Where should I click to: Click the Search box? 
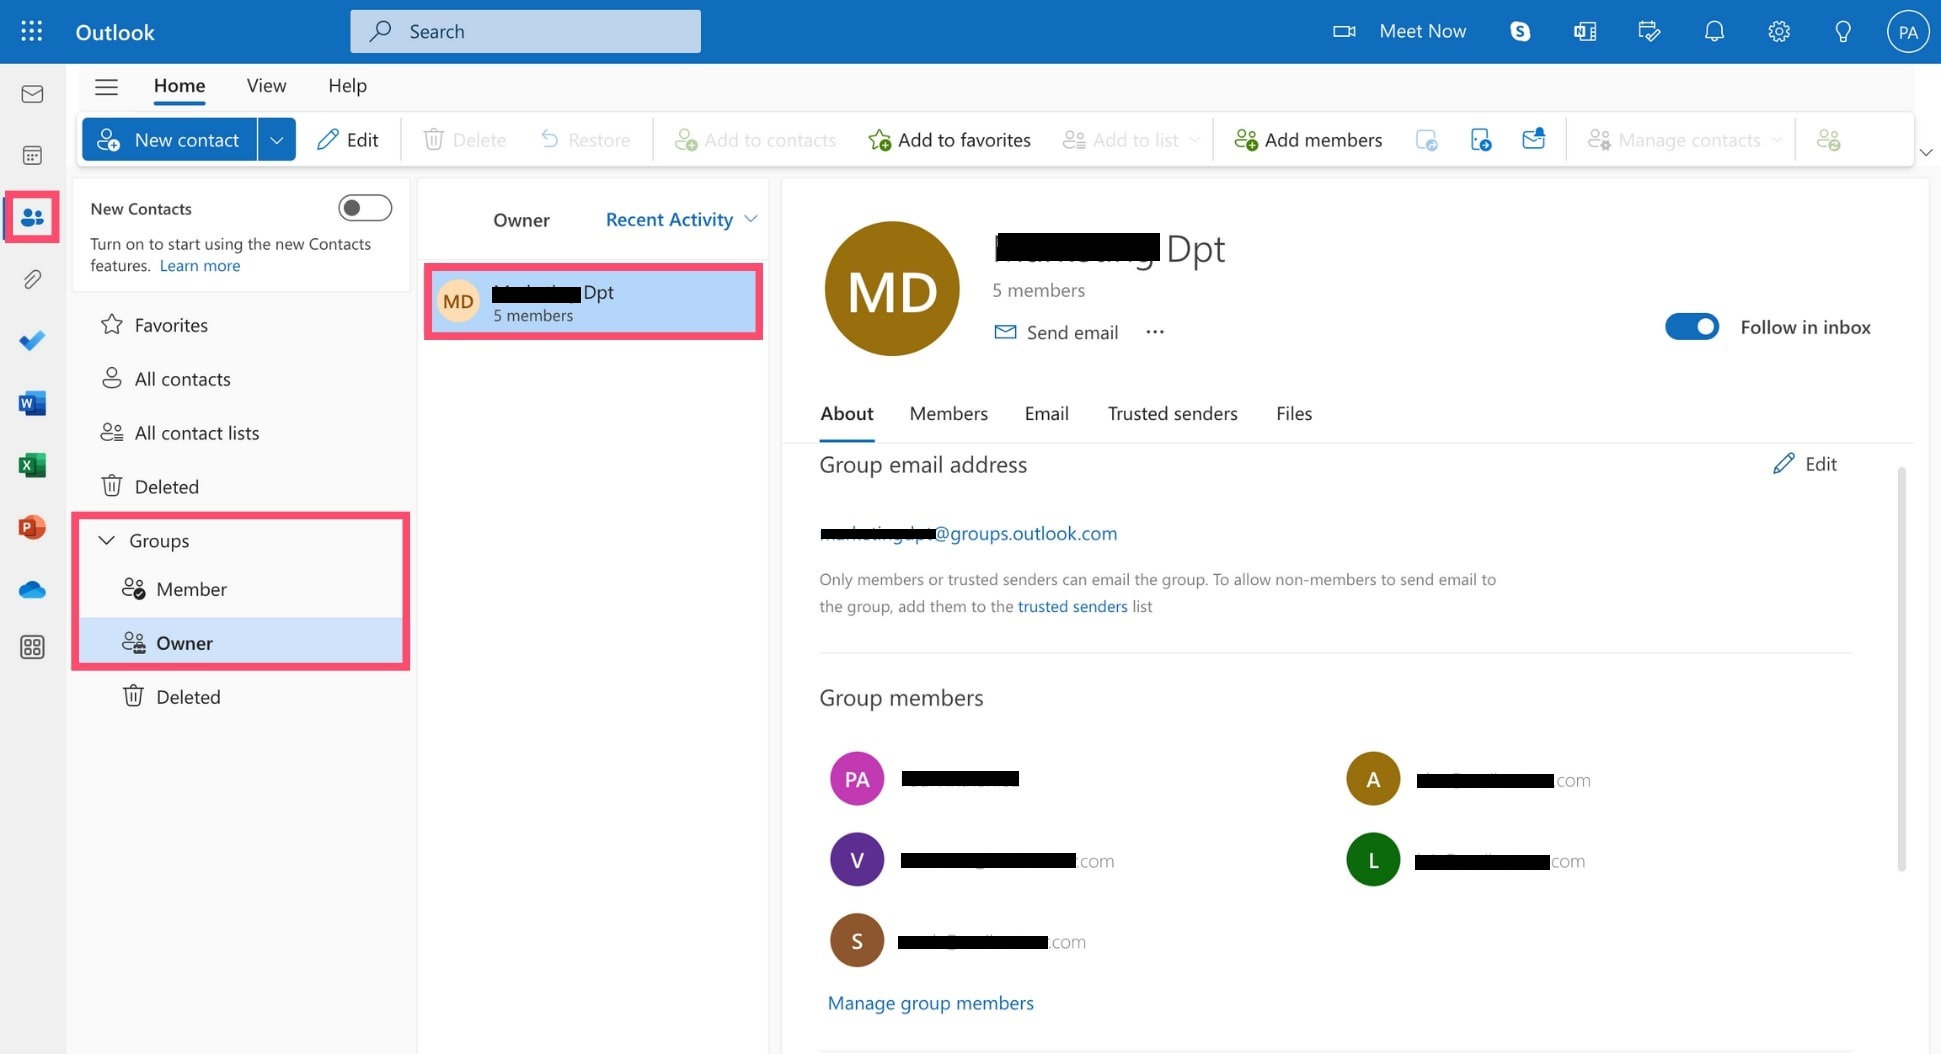pos(525,31)
